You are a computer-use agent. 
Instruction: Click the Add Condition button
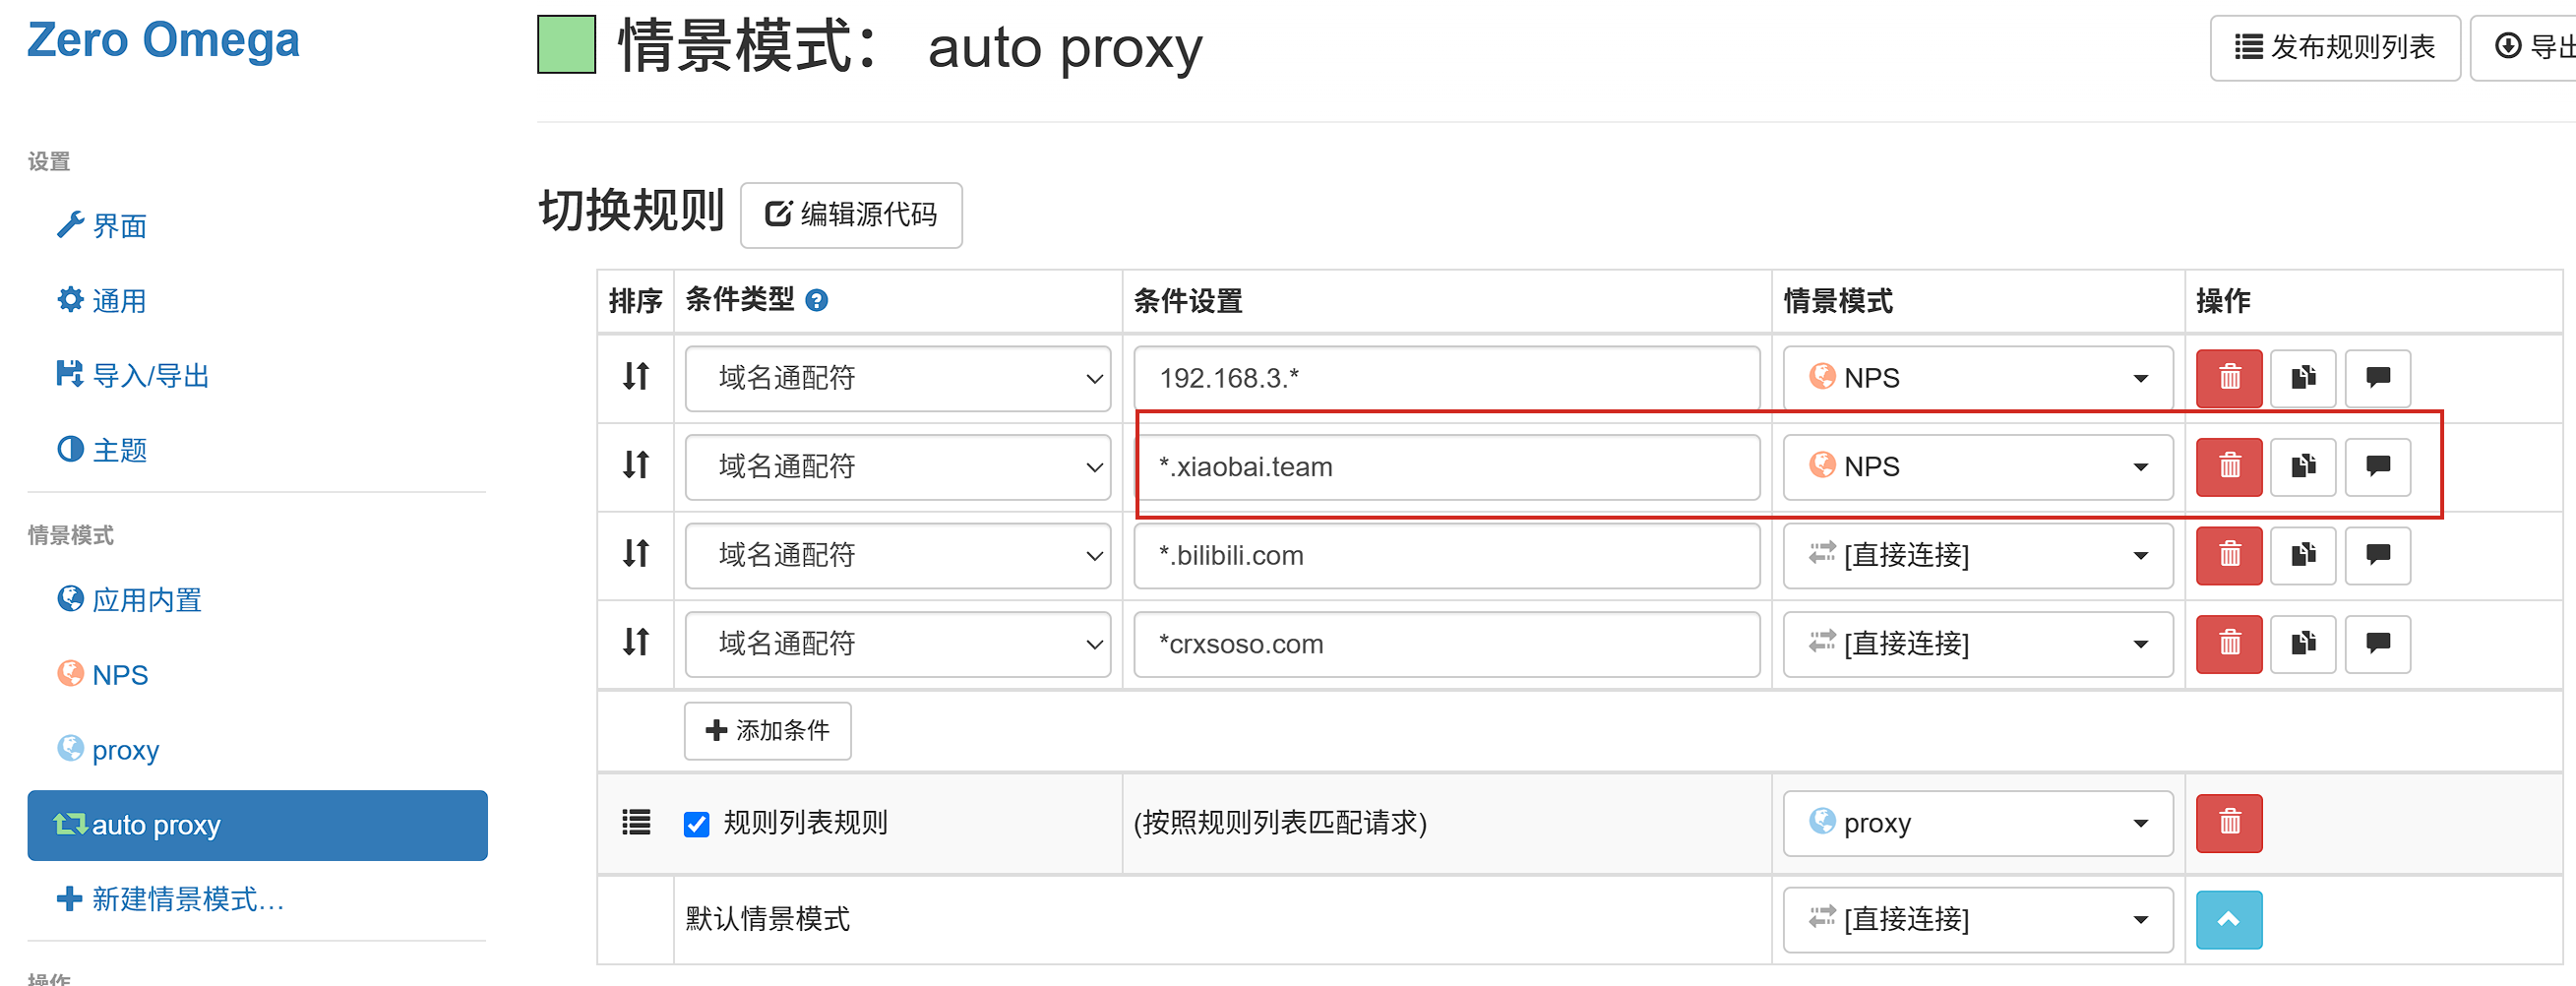[x=767, y=731]
